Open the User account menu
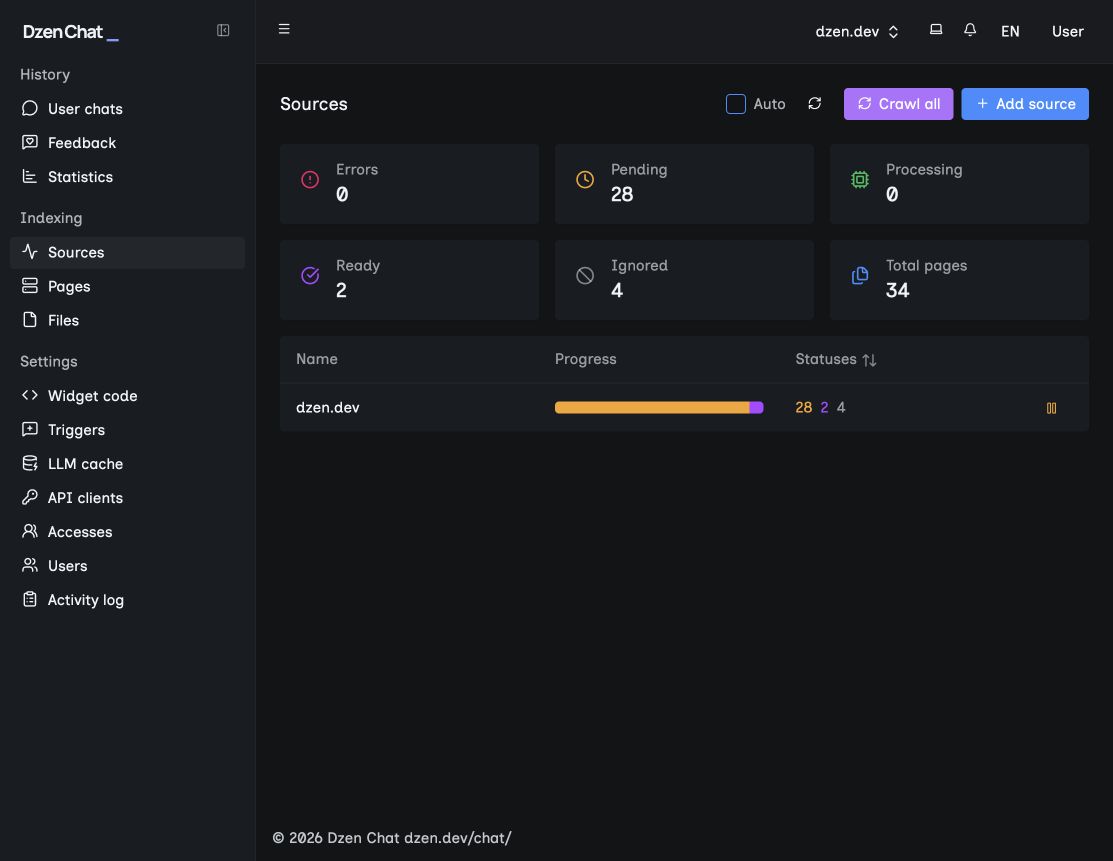 [1068, 31]
